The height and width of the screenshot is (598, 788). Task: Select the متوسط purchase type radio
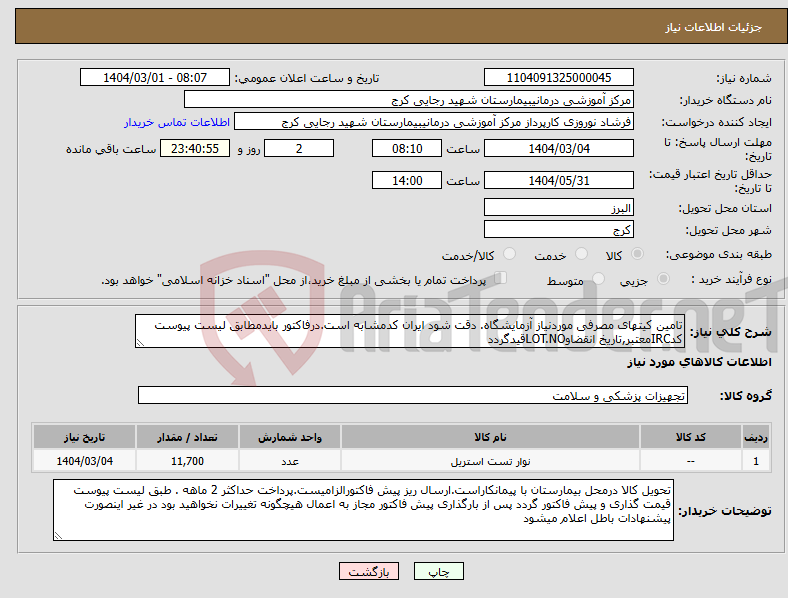pos(599,279)
